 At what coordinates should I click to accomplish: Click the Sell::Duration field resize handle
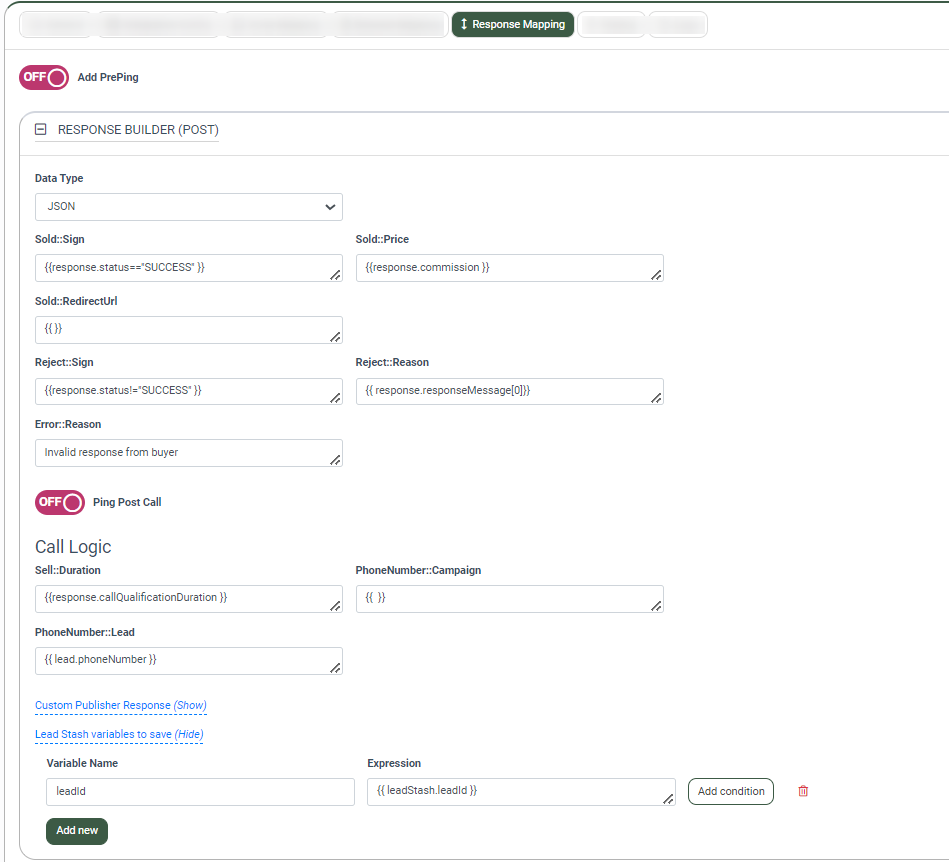(x=335, y=607)
